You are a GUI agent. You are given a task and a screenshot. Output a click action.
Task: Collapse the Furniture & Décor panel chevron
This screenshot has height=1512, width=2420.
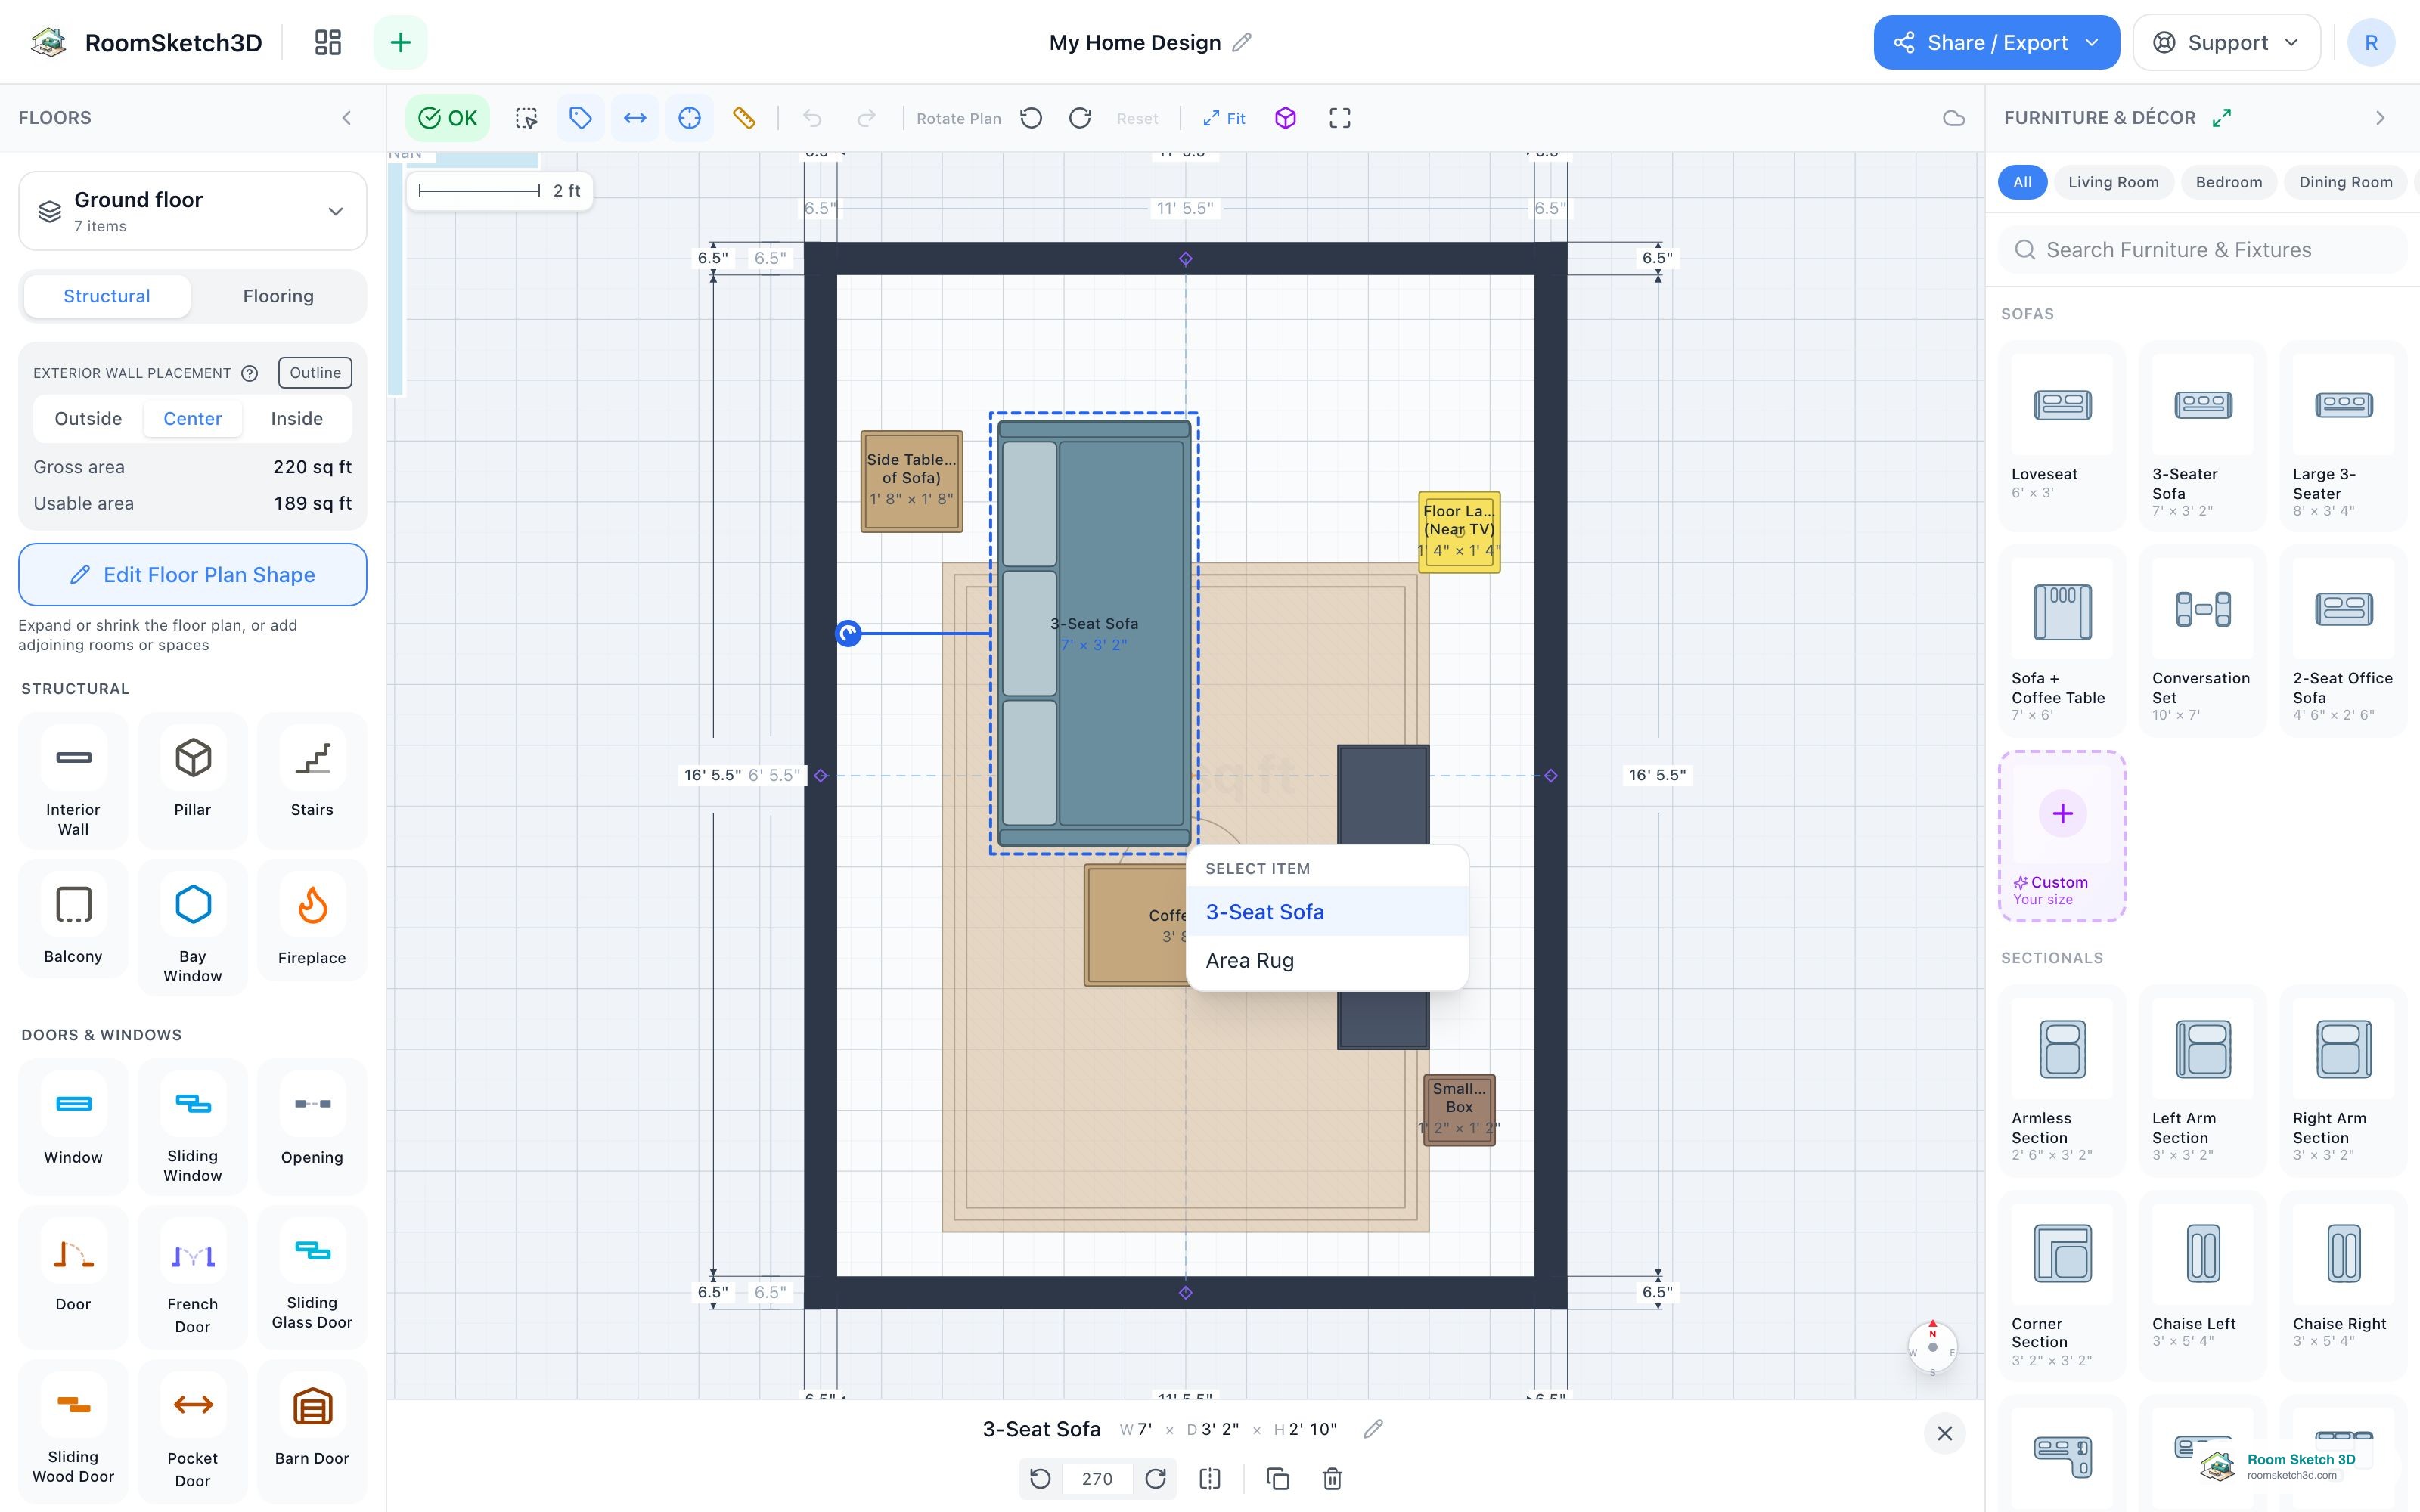pyautogui.click(x=2380, y=118)
